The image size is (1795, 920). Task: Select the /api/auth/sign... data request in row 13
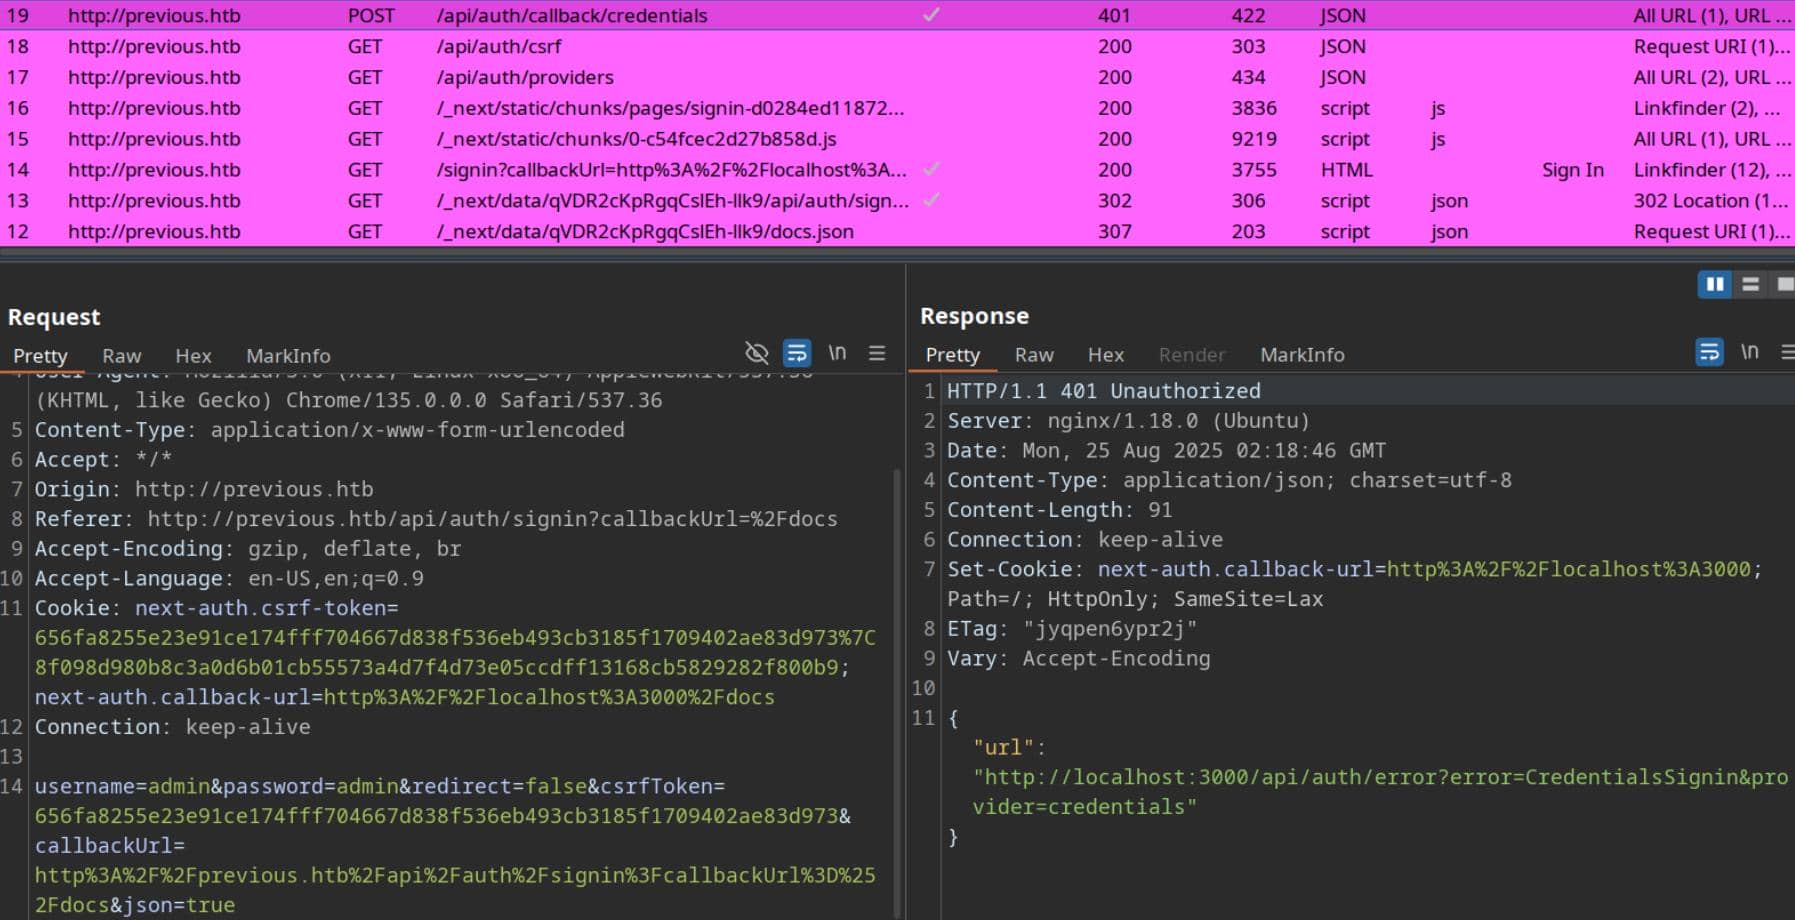[897, 201]
